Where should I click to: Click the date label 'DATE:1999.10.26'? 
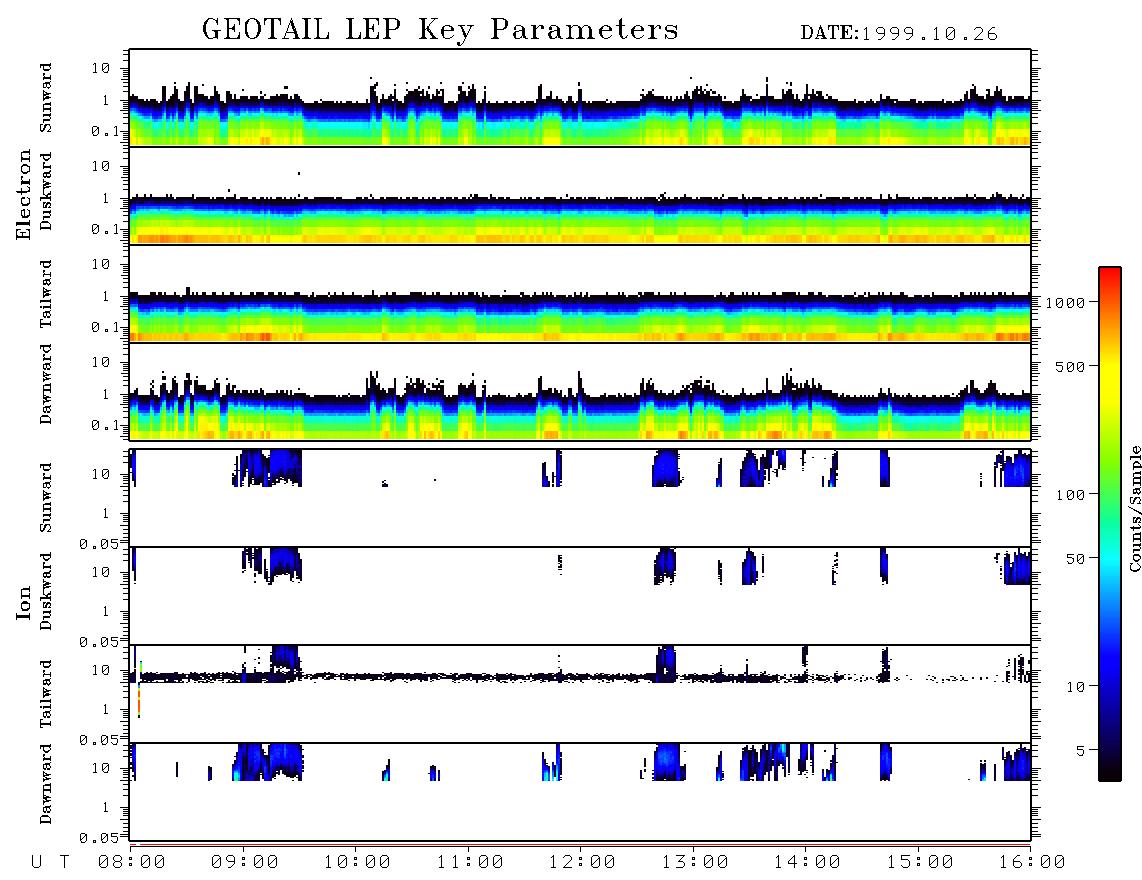click(899, 33)
